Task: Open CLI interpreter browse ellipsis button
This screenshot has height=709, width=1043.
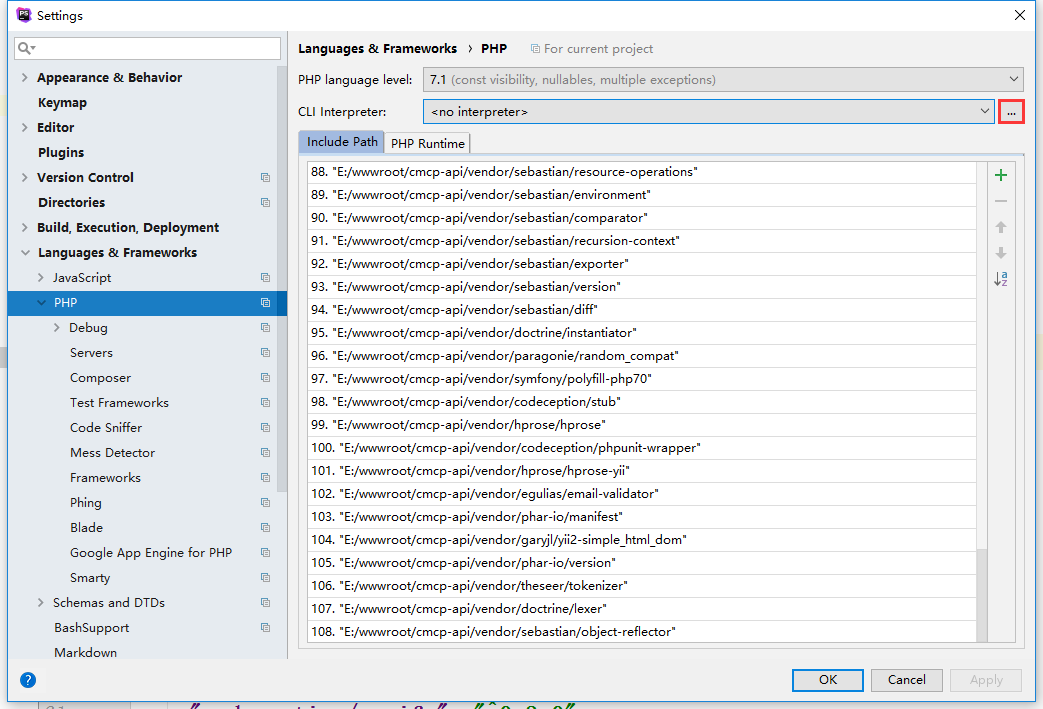Action: (1011, 113)
